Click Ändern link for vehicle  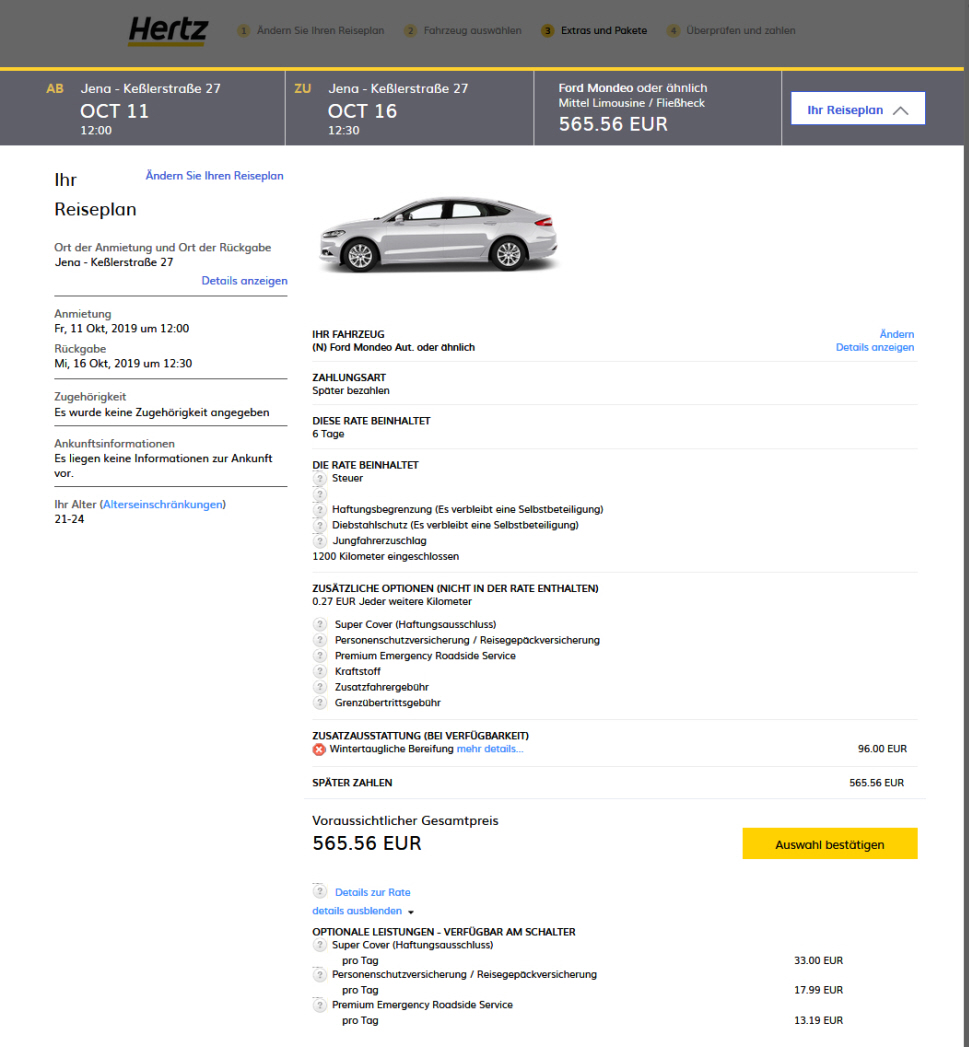point(896,334)
